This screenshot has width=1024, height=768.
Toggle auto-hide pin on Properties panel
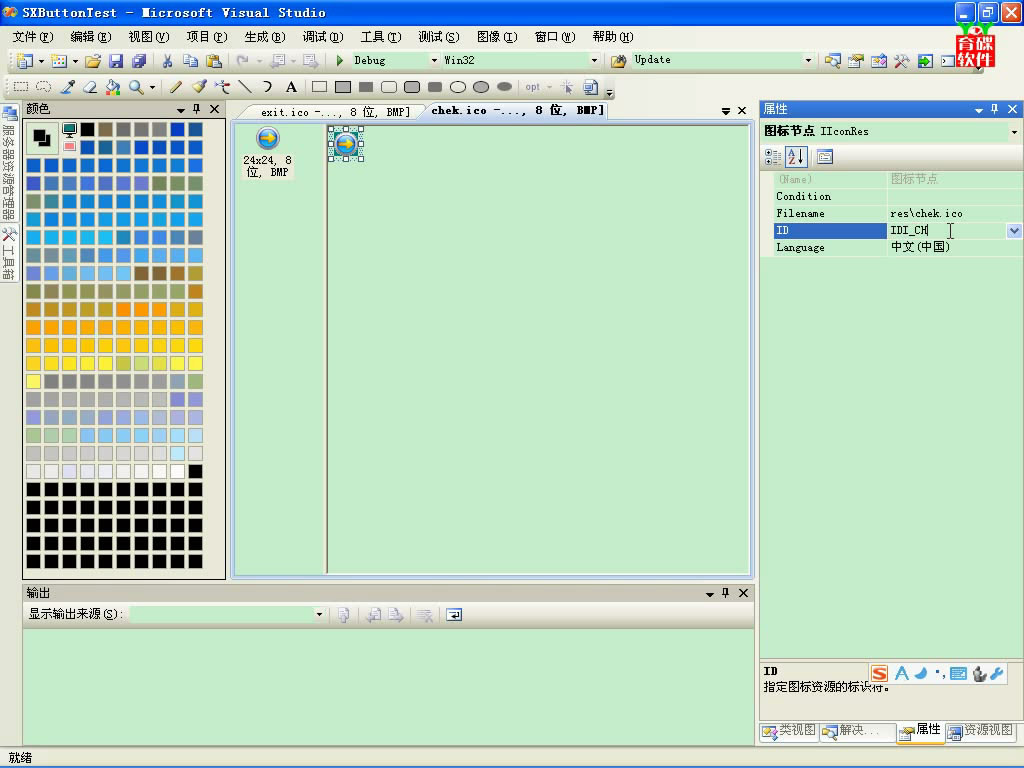[x=995, y=109]
